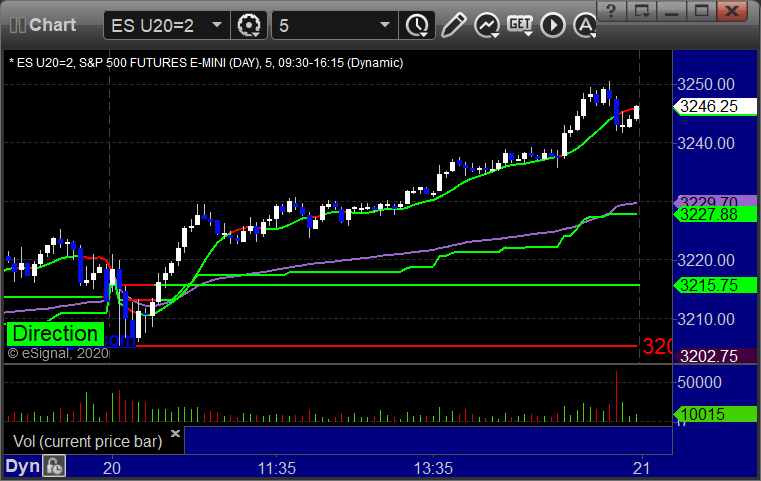This screenshot has height=481, width=761.
Task: Click the 10015 volume value tag
Action: pos(715,414)
